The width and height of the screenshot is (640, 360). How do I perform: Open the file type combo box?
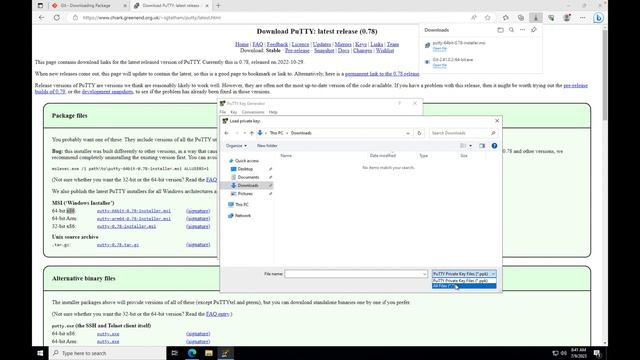(x=464, y=274)
